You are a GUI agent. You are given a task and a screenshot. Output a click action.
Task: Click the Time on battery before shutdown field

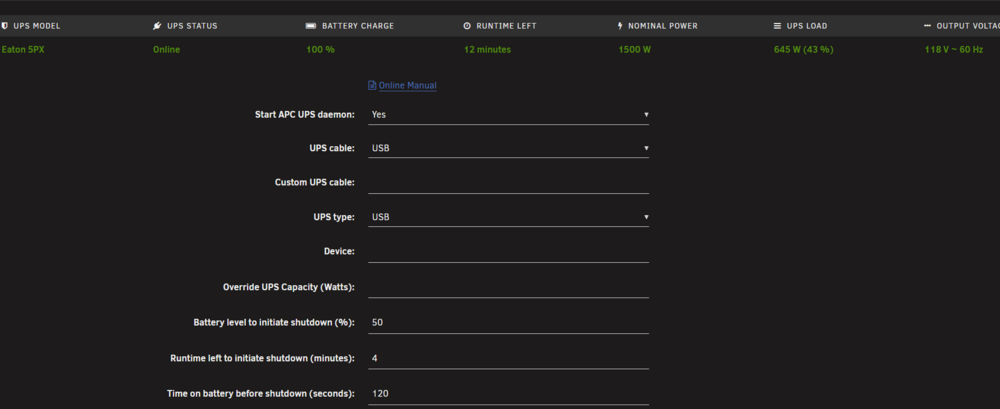coord(508,394)
